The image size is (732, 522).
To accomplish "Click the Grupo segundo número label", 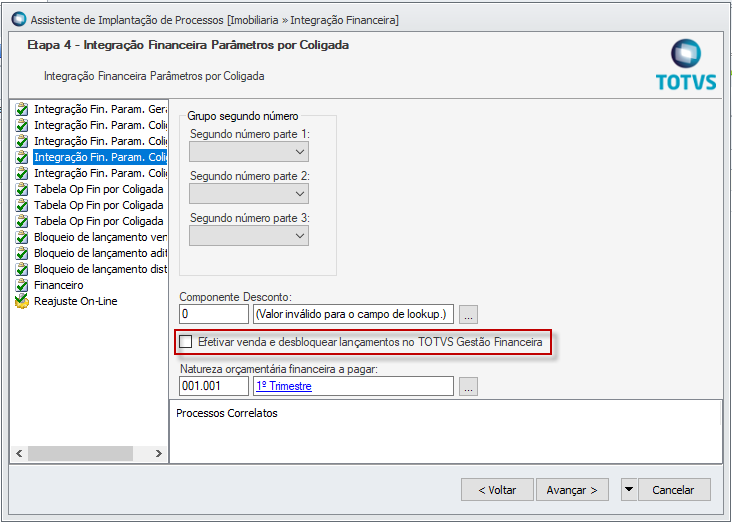I will (x=243, y=116).
